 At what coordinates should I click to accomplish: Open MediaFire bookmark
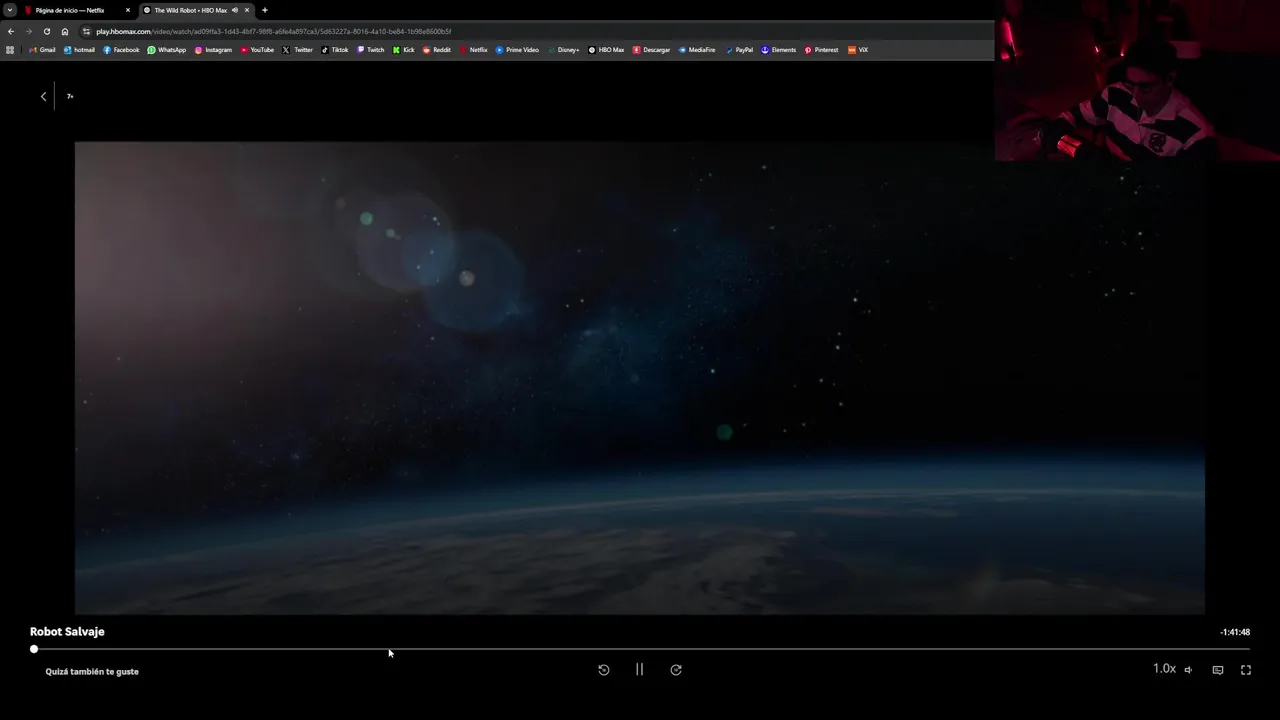click(x=697, y=50)
